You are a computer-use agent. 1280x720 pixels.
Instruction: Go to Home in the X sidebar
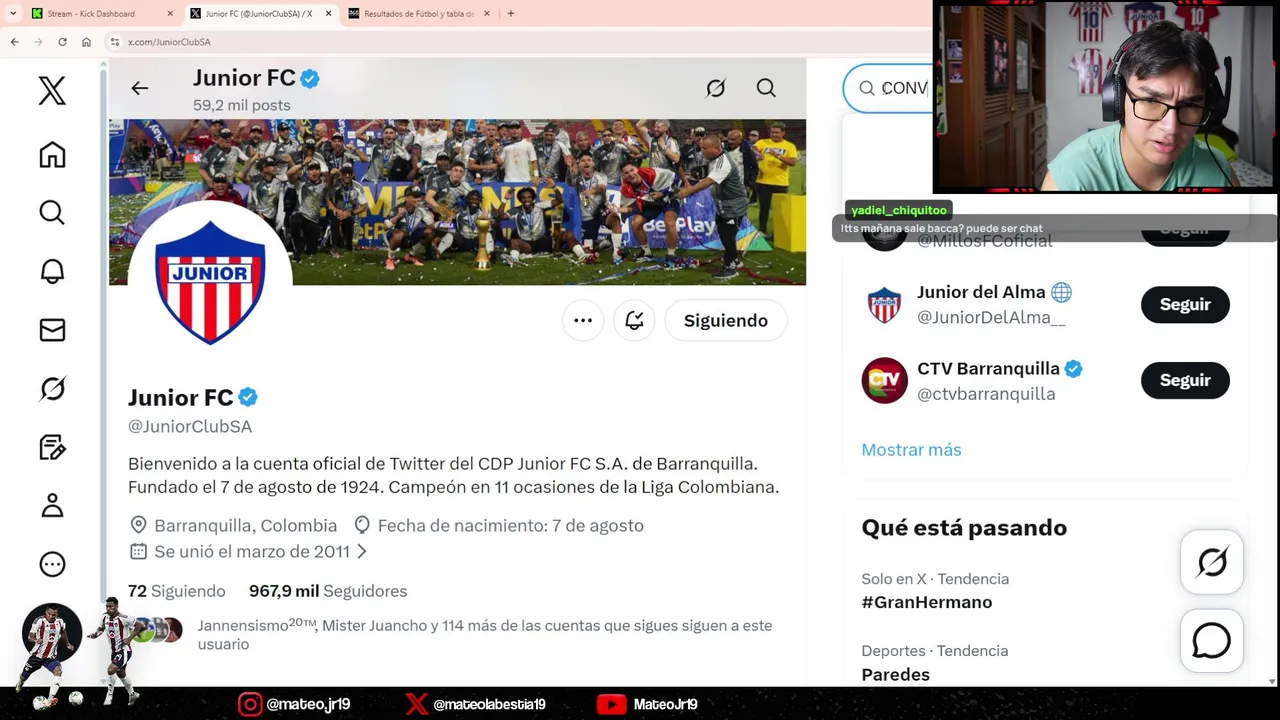(x=52, y=154)
